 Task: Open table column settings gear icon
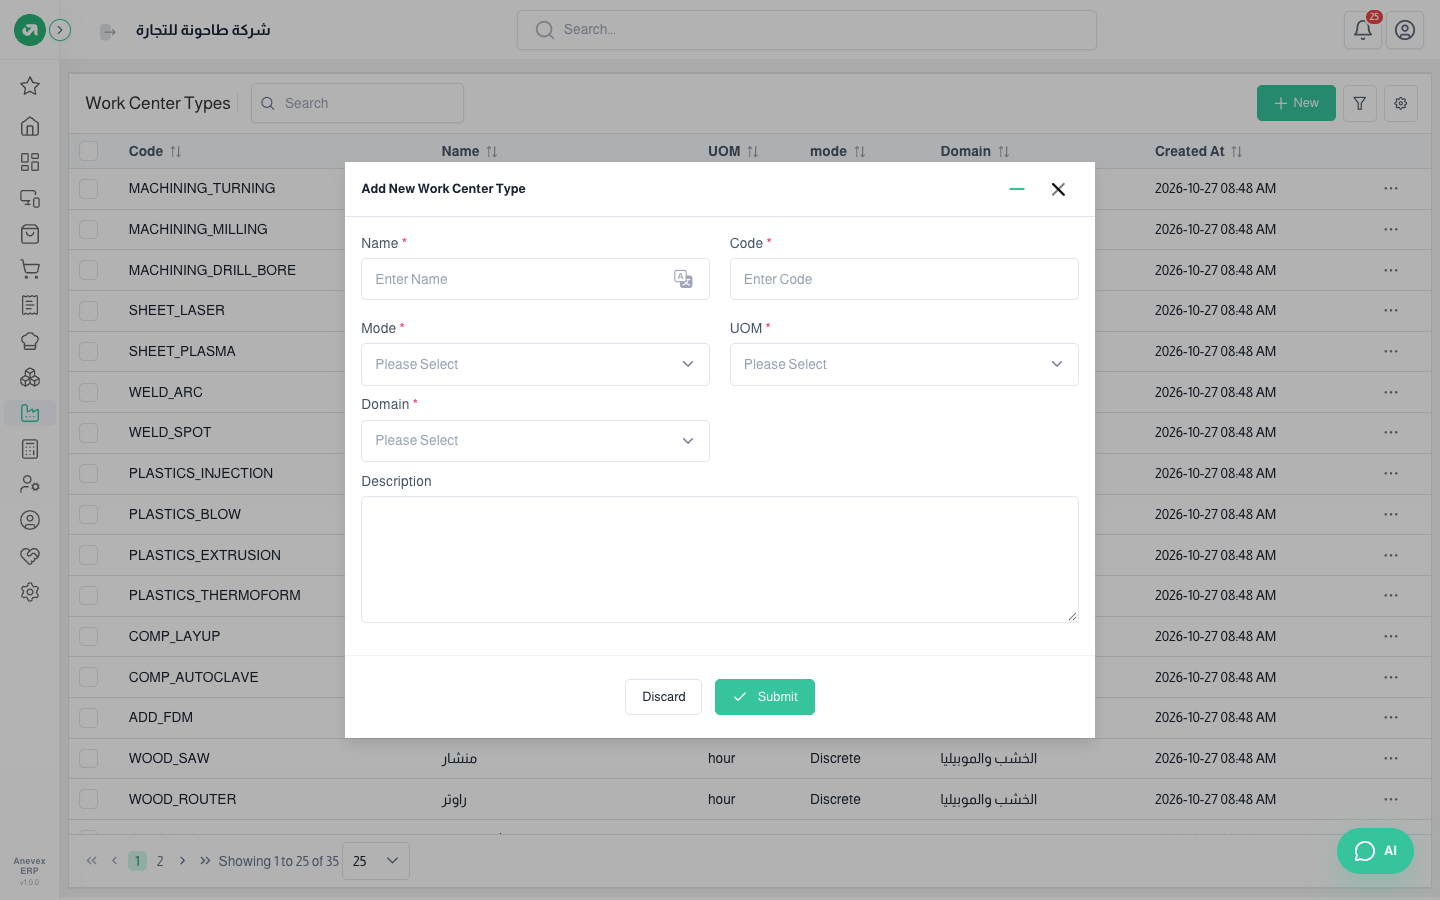pyautogui.click(x=1401, y=103)
